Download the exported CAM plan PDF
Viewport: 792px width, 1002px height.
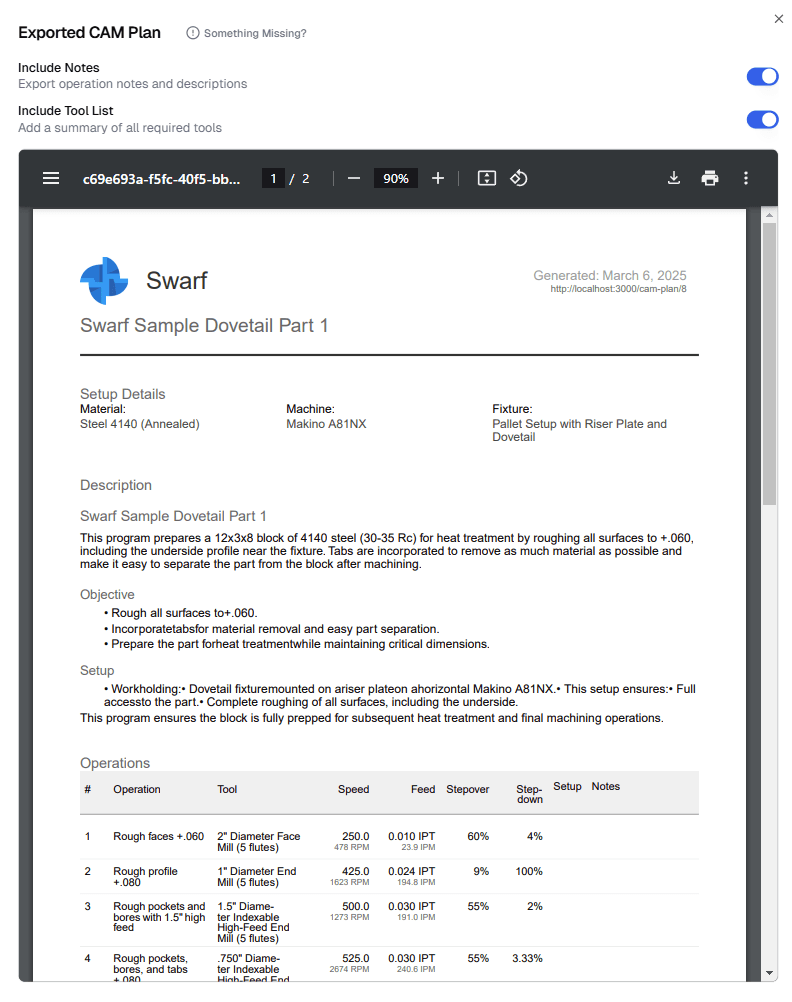(674, 178)
